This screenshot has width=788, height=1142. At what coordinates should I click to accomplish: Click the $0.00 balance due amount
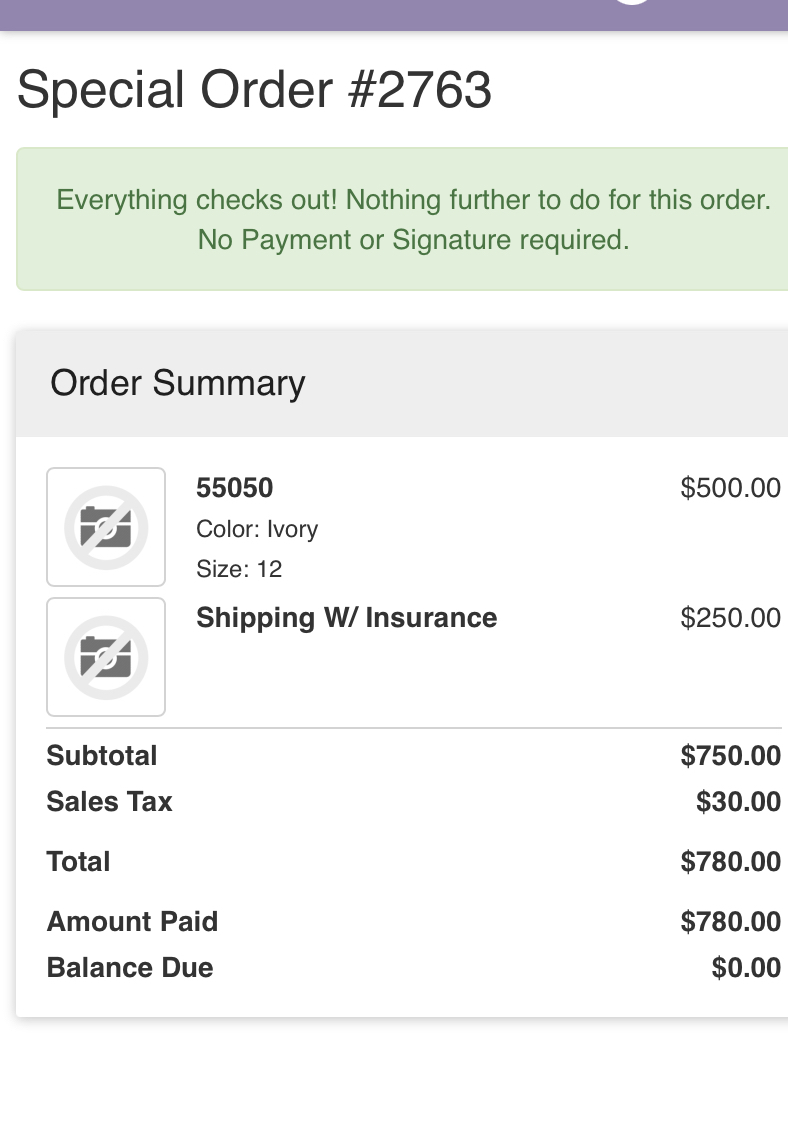click(x=746, y=967)
